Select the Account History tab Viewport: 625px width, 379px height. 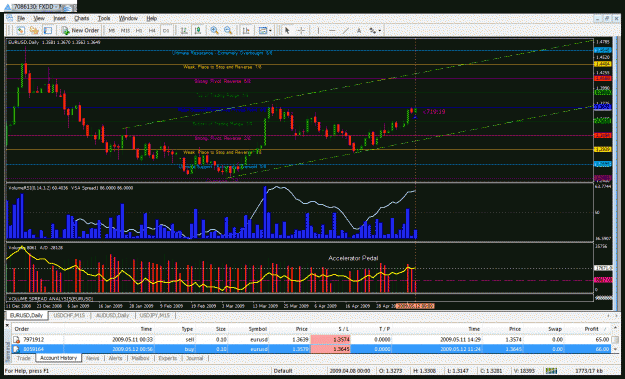click(x=58, y=358)
